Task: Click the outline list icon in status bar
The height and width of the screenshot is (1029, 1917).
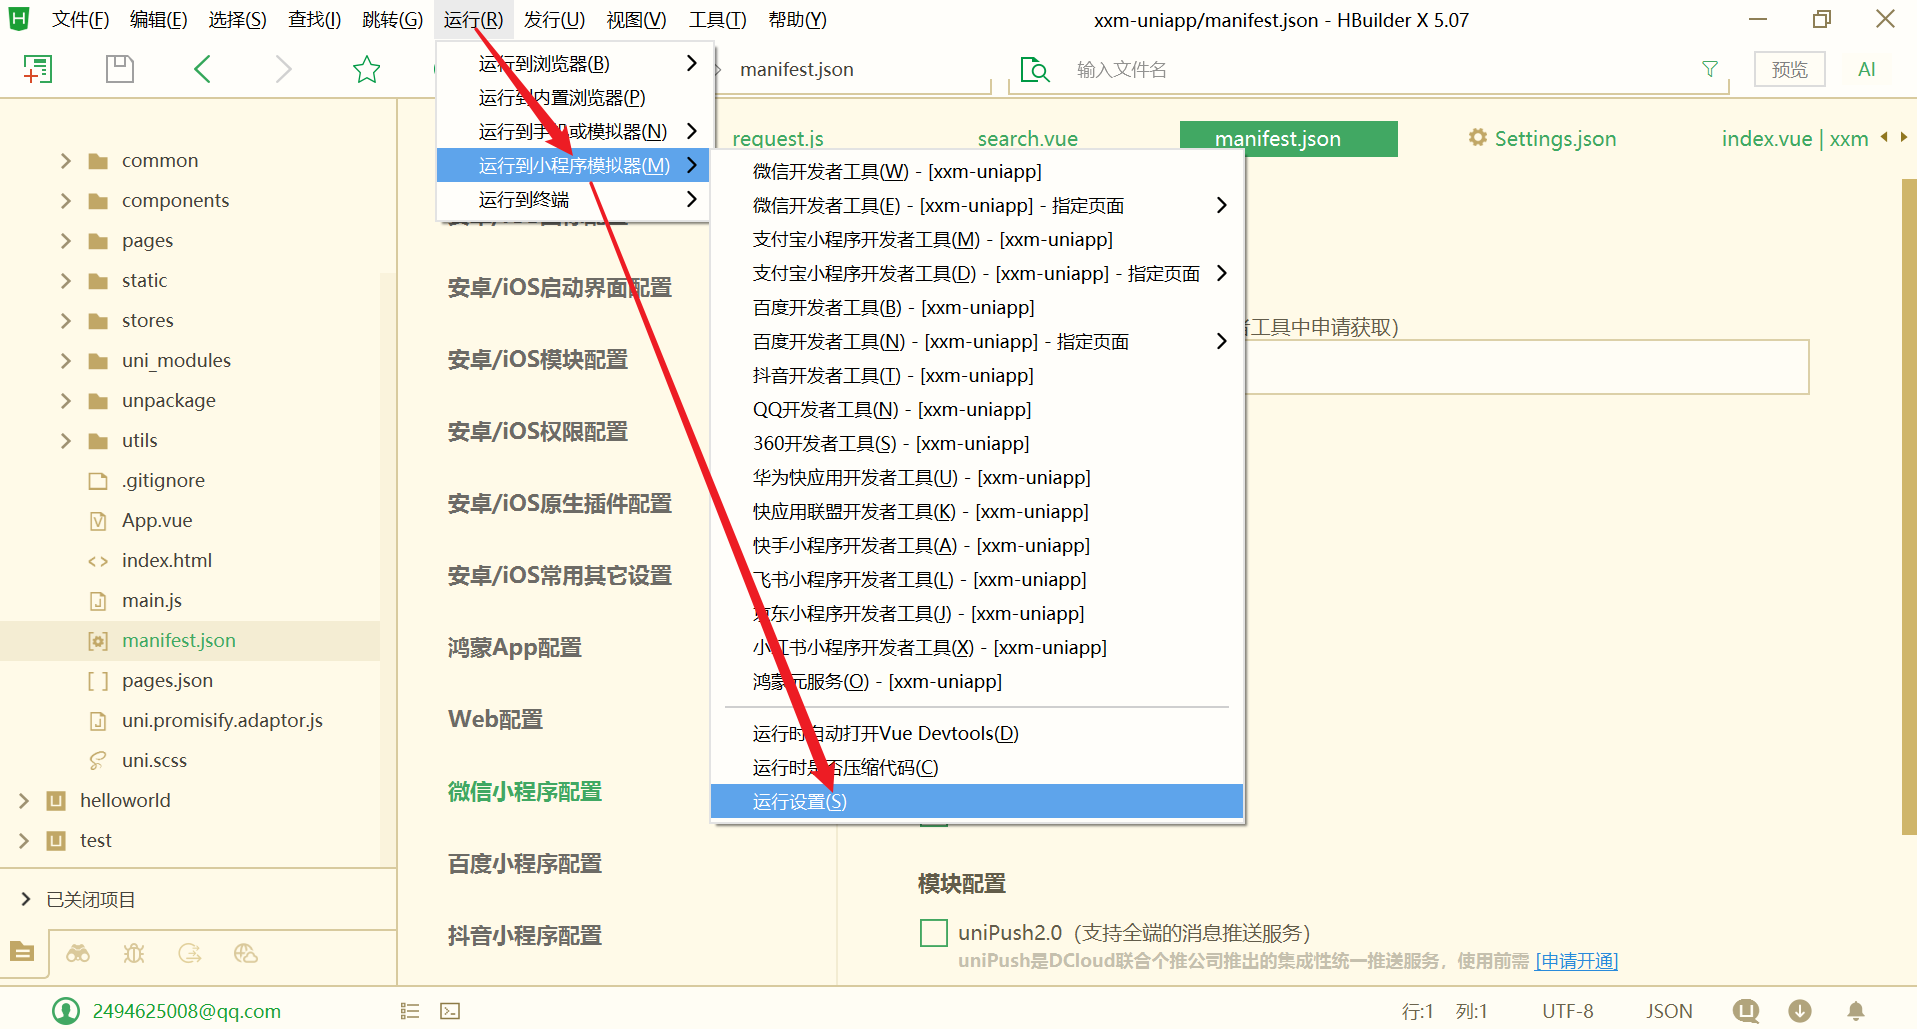Action: (x=410, y=1011)
